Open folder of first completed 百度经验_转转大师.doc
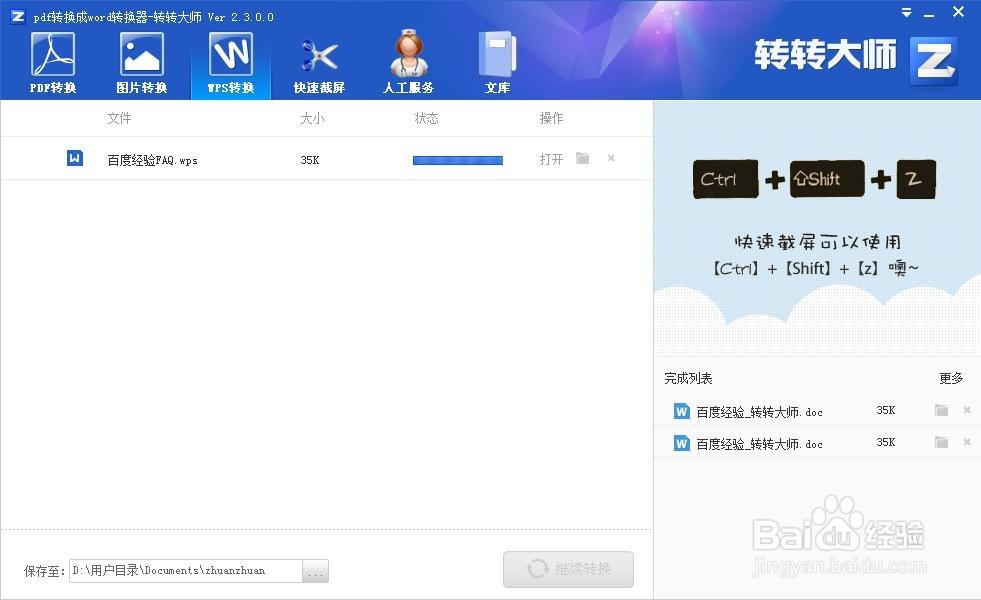 pyautogui.click(x=941, y=411)
